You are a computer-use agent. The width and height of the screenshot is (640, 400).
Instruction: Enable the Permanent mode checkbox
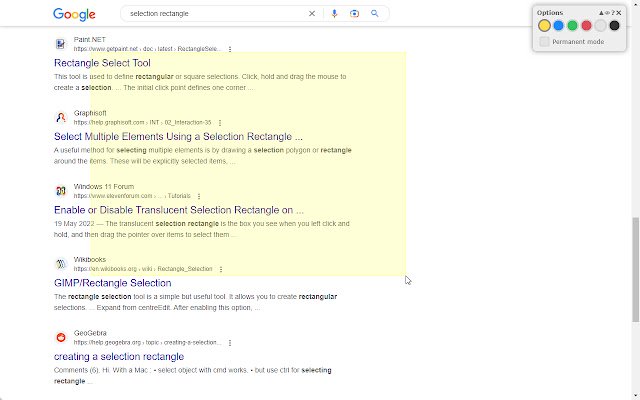tap(544, 41)
